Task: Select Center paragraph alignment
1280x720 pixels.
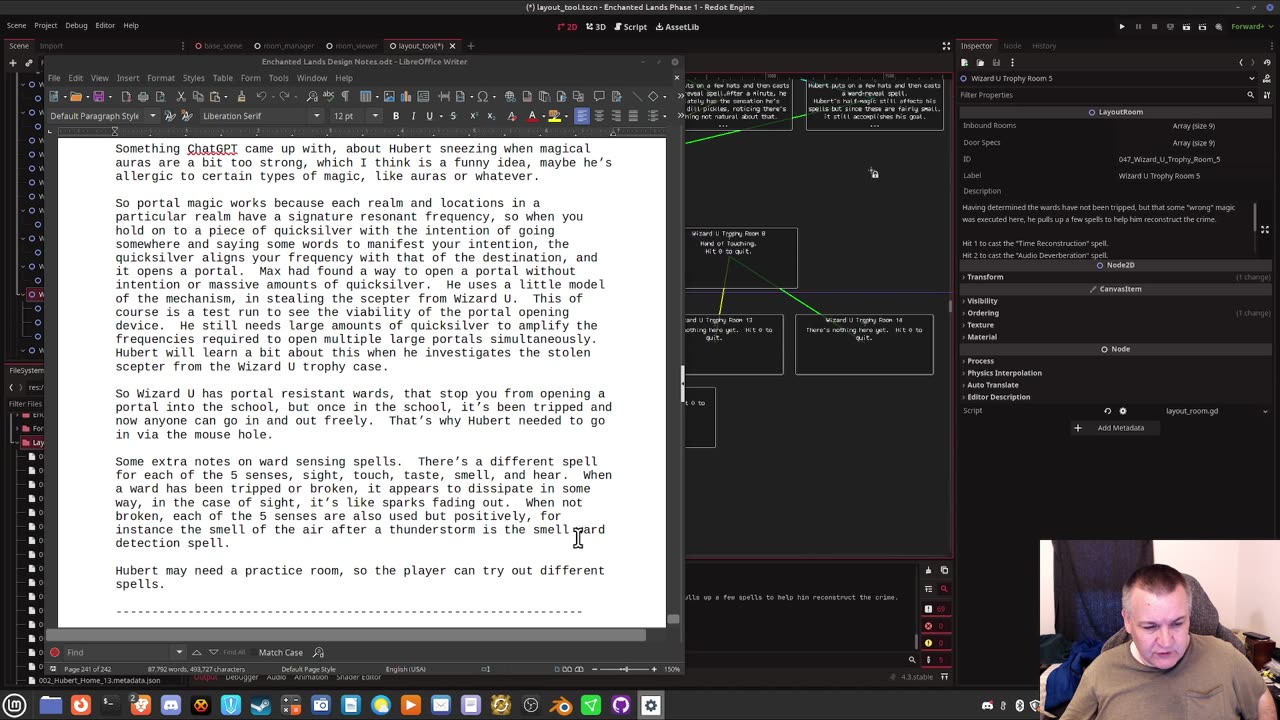Action: coord(599,116)
